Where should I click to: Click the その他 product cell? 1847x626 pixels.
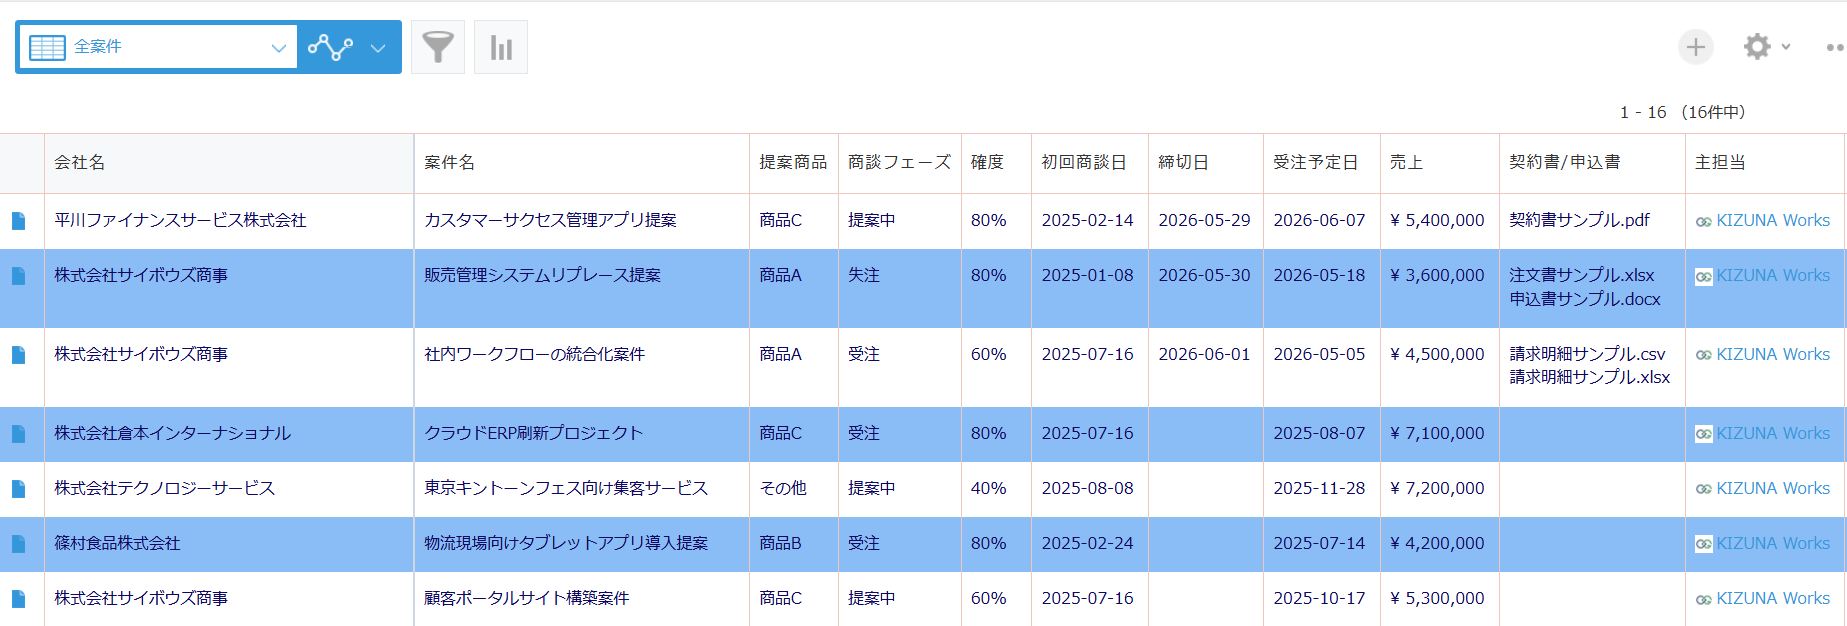[794, 489]
